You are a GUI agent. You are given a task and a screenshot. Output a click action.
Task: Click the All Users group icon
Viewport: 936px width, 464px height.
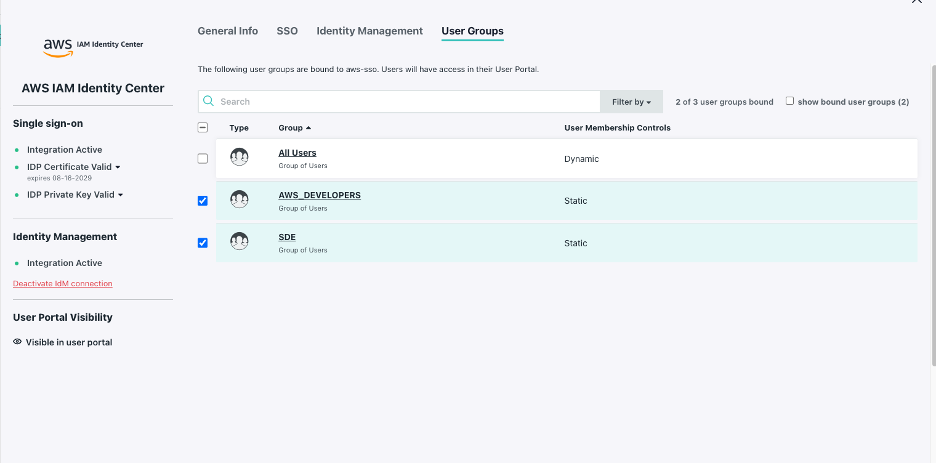(239, 157)
